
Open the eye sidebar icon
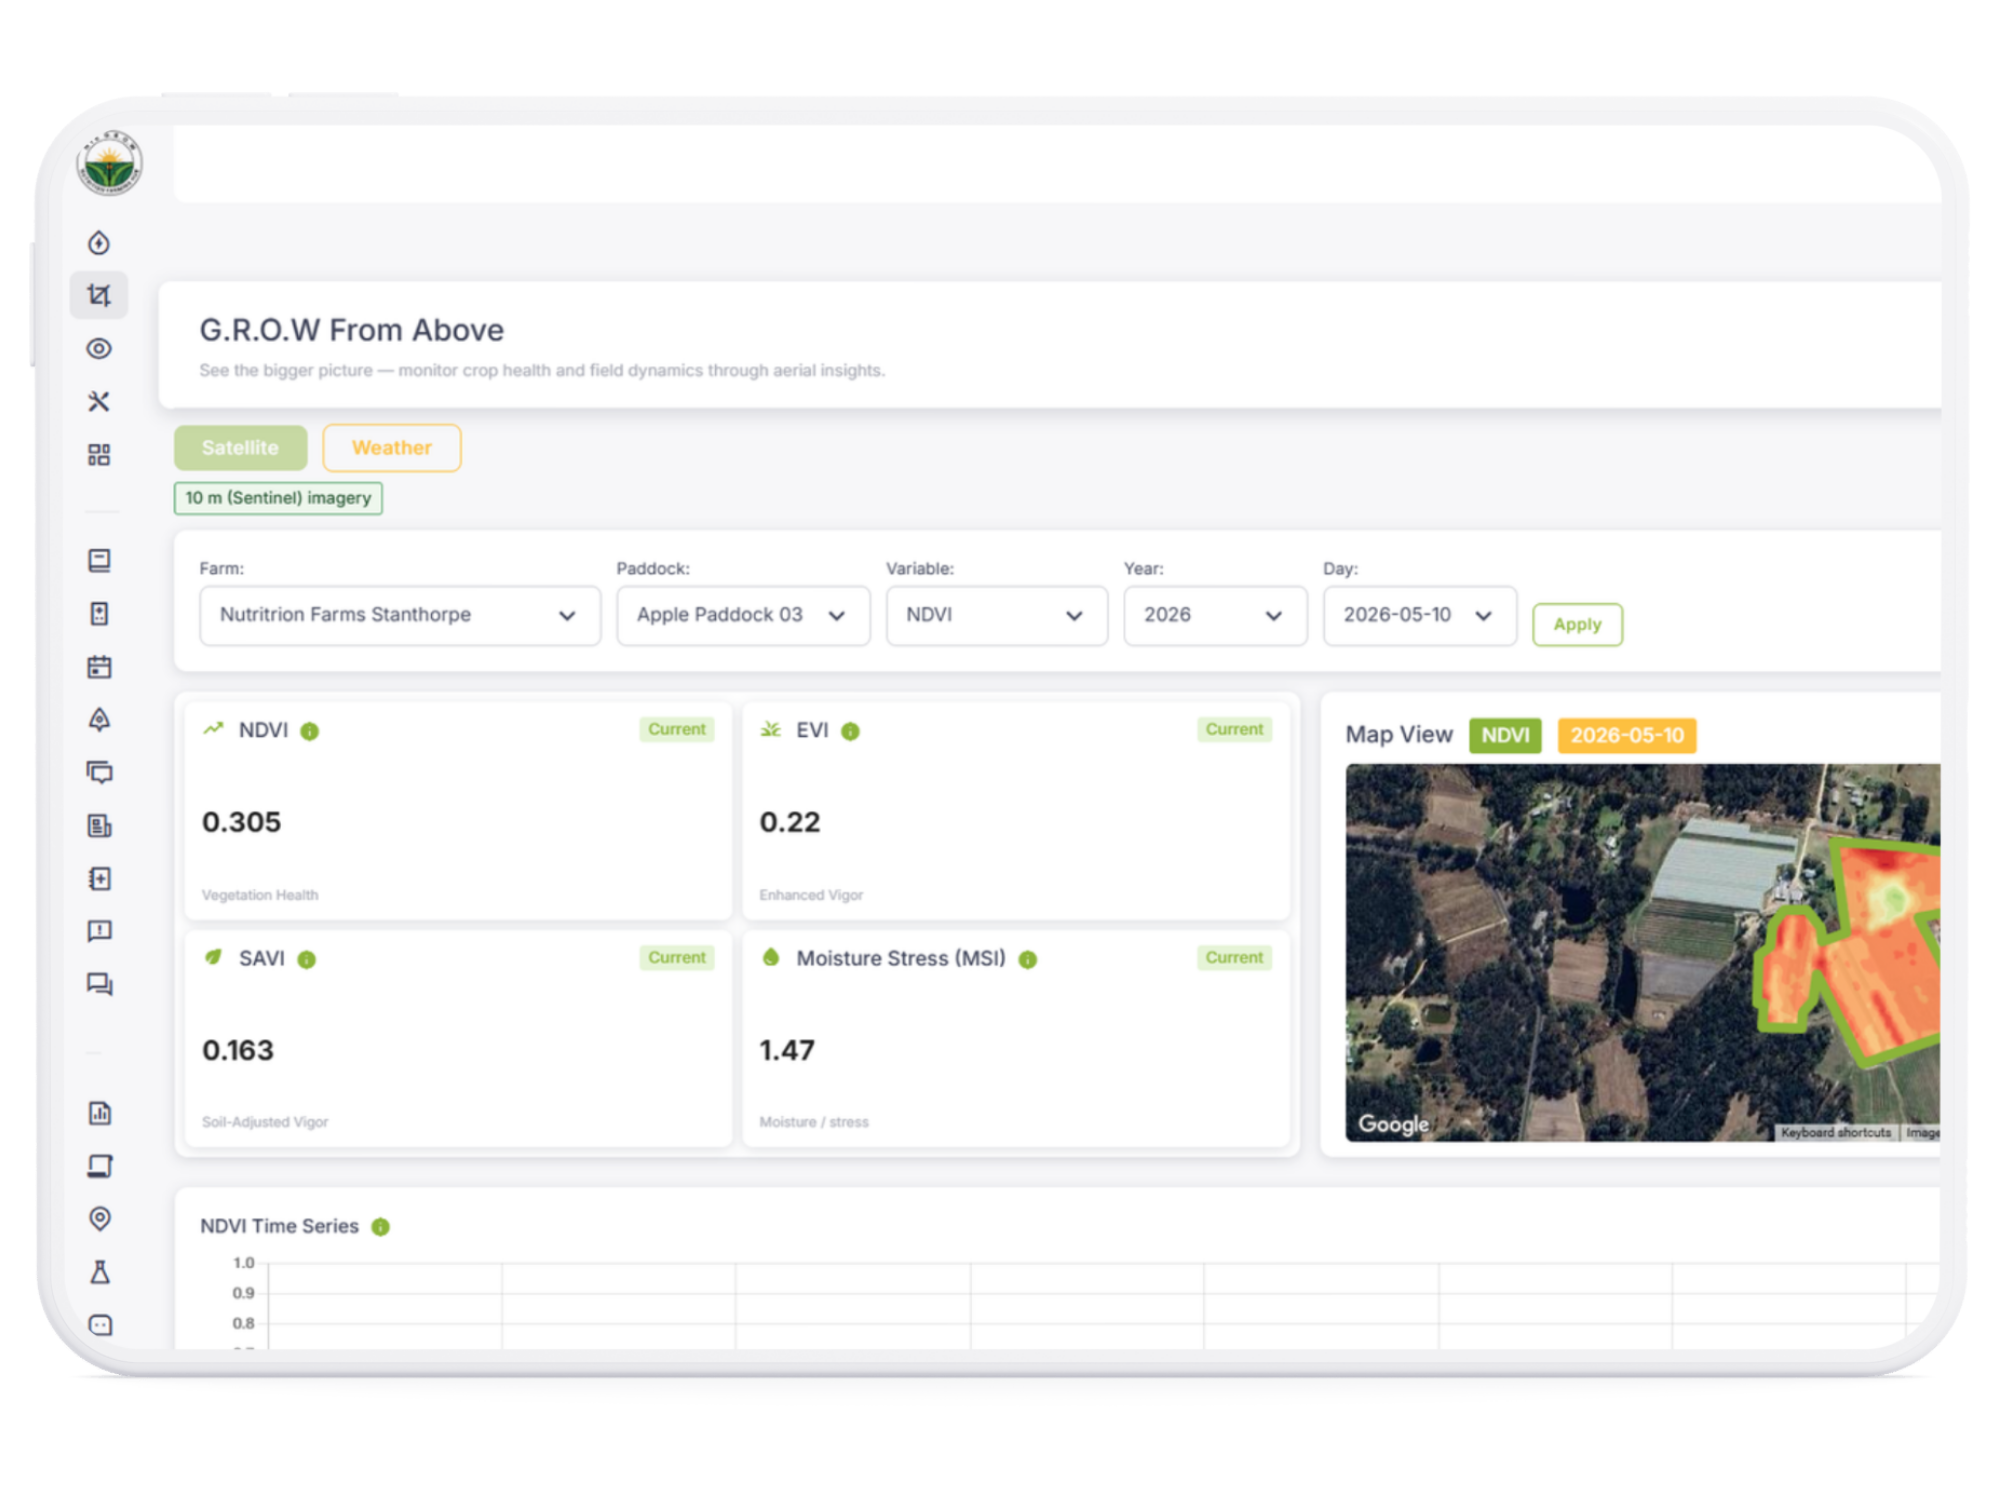pyautogui.click(x=99, y=349)
